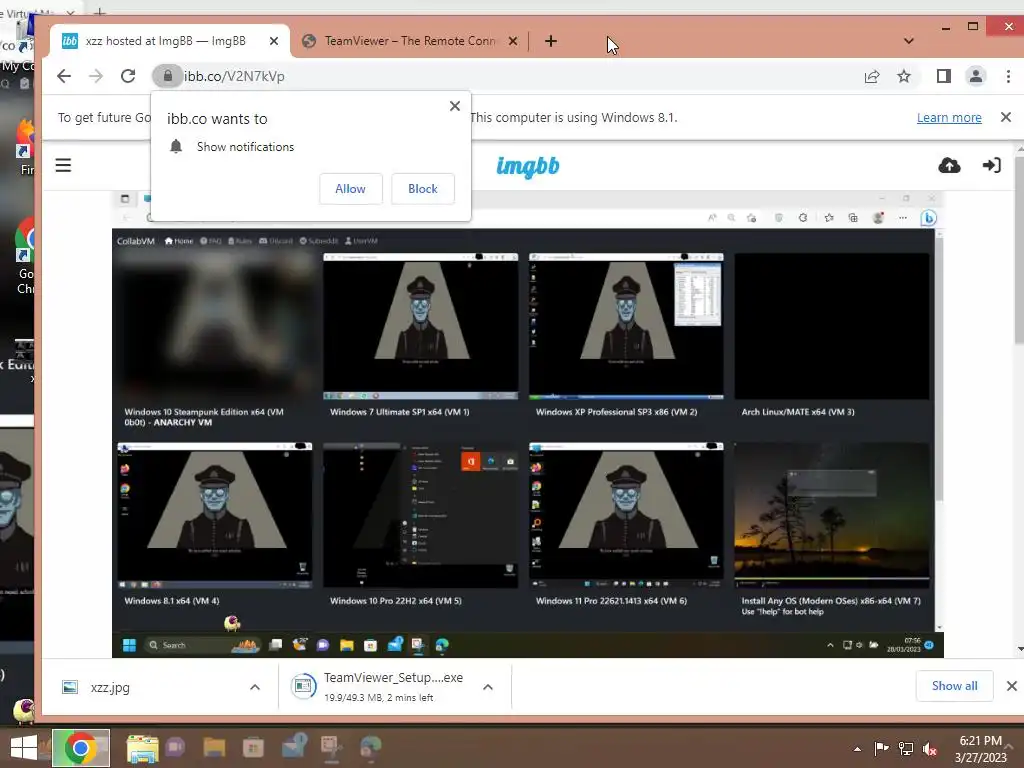Close the downloads bar
Screen dimensions: 1024x768
(x=1012, y=686)
